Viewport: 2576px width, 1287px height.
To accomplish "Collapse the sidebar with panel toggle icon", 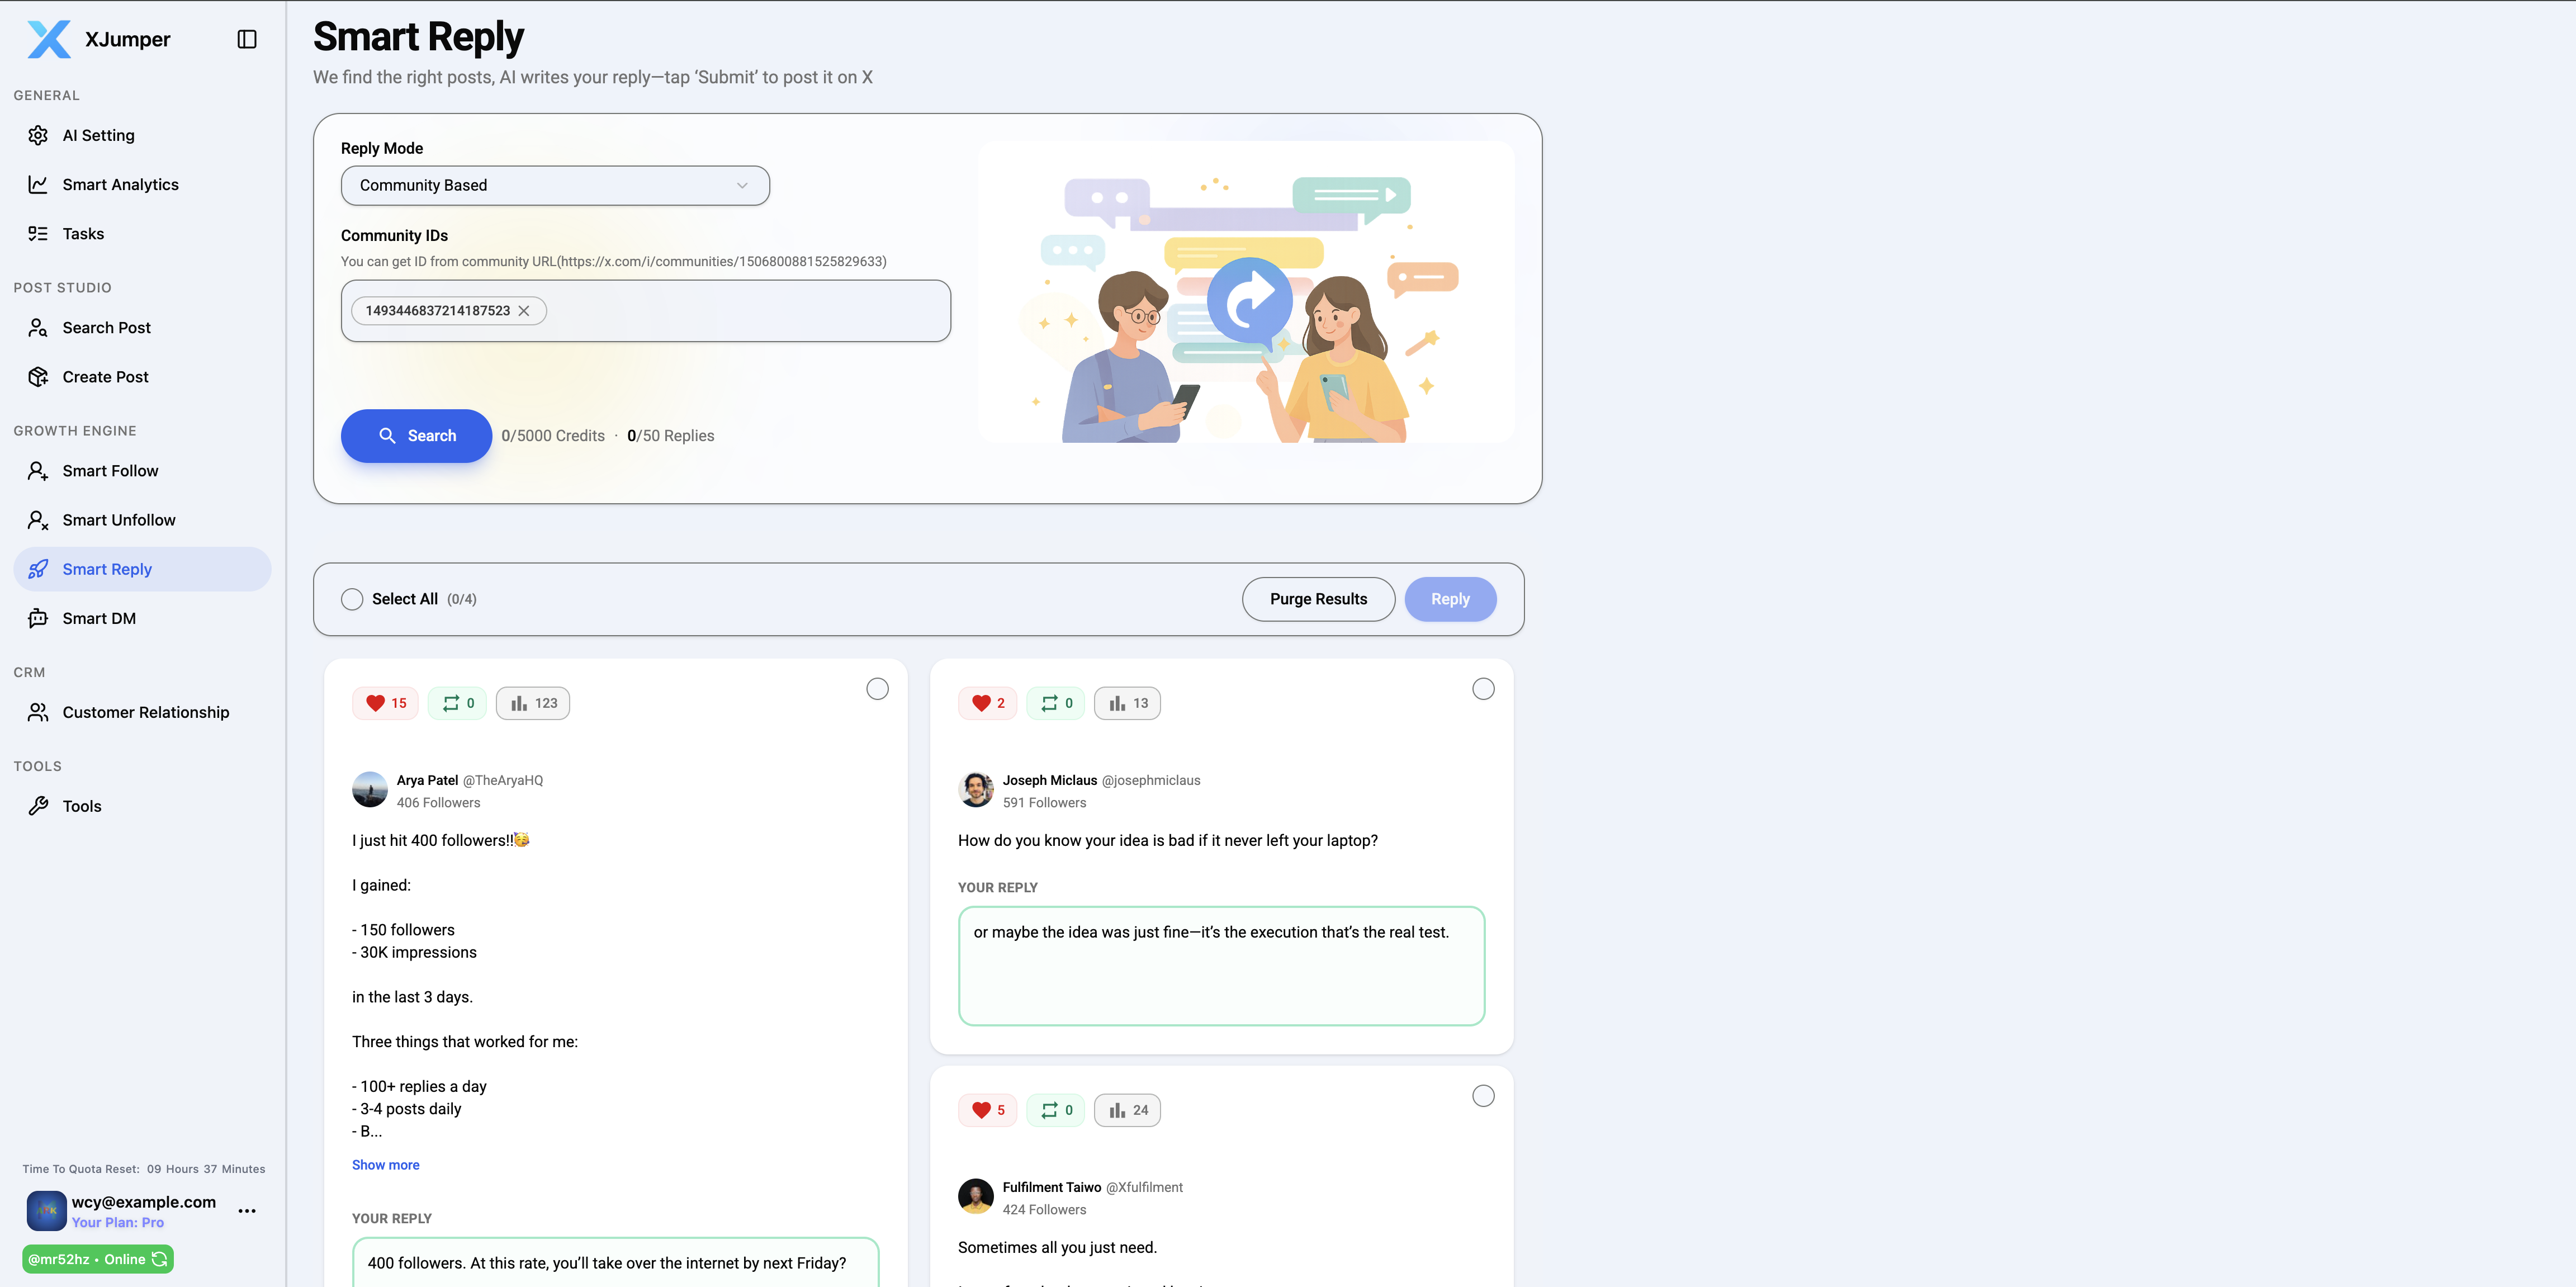I will click(x=247, y=39).
